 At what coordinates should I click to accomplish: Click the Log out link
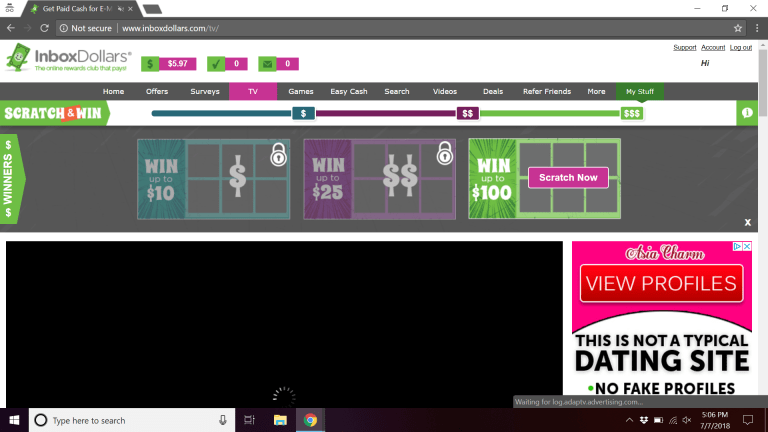[740, 47]
